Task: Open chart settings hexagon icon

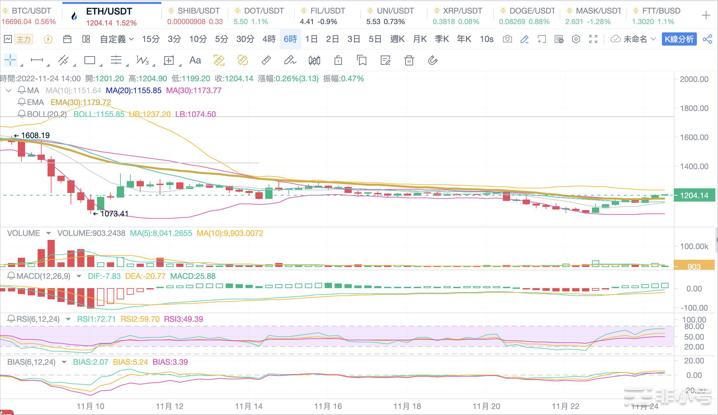Action: point(576,39)
